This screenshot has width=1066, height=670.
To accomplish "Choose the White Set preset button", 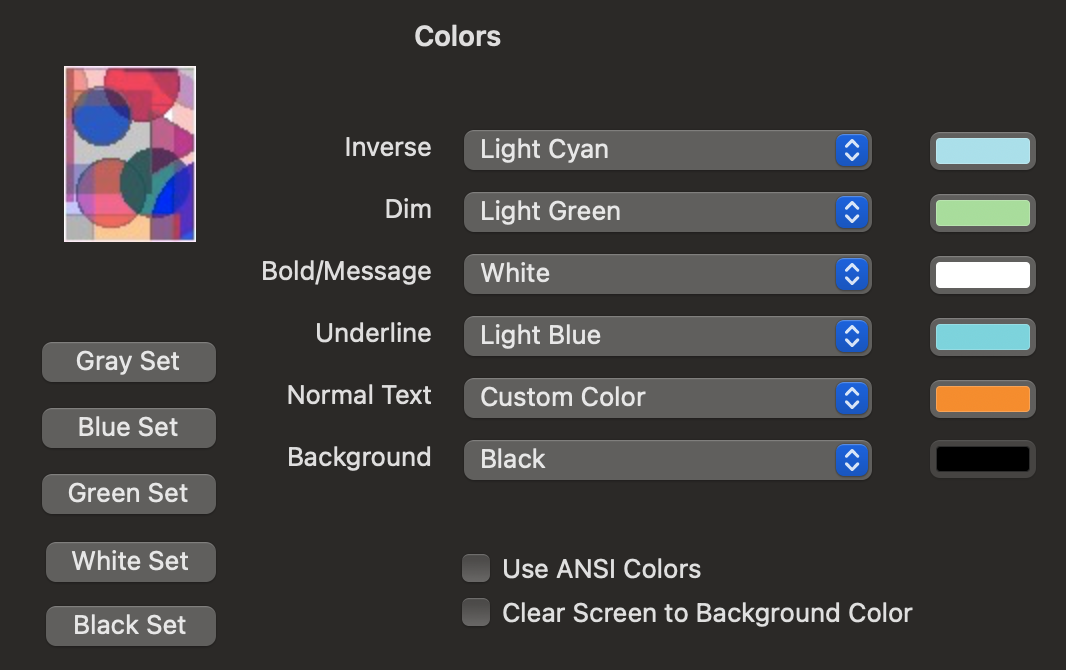I will pyautogui.click(x=131, y=562).
